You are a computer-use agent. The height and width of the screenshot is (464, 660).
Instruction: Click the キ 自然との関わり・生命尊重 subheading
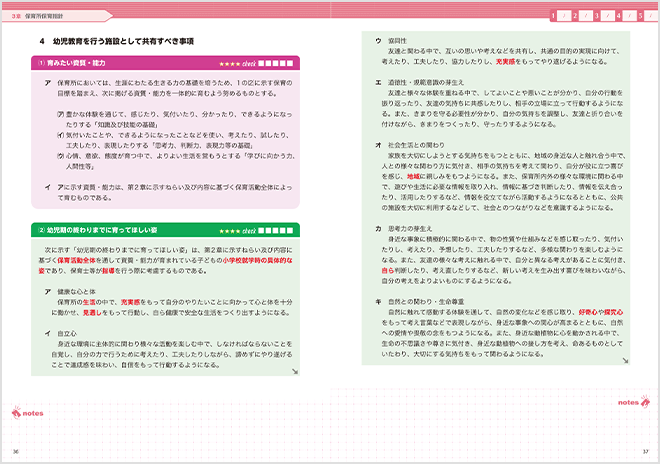tap(420, 302)
